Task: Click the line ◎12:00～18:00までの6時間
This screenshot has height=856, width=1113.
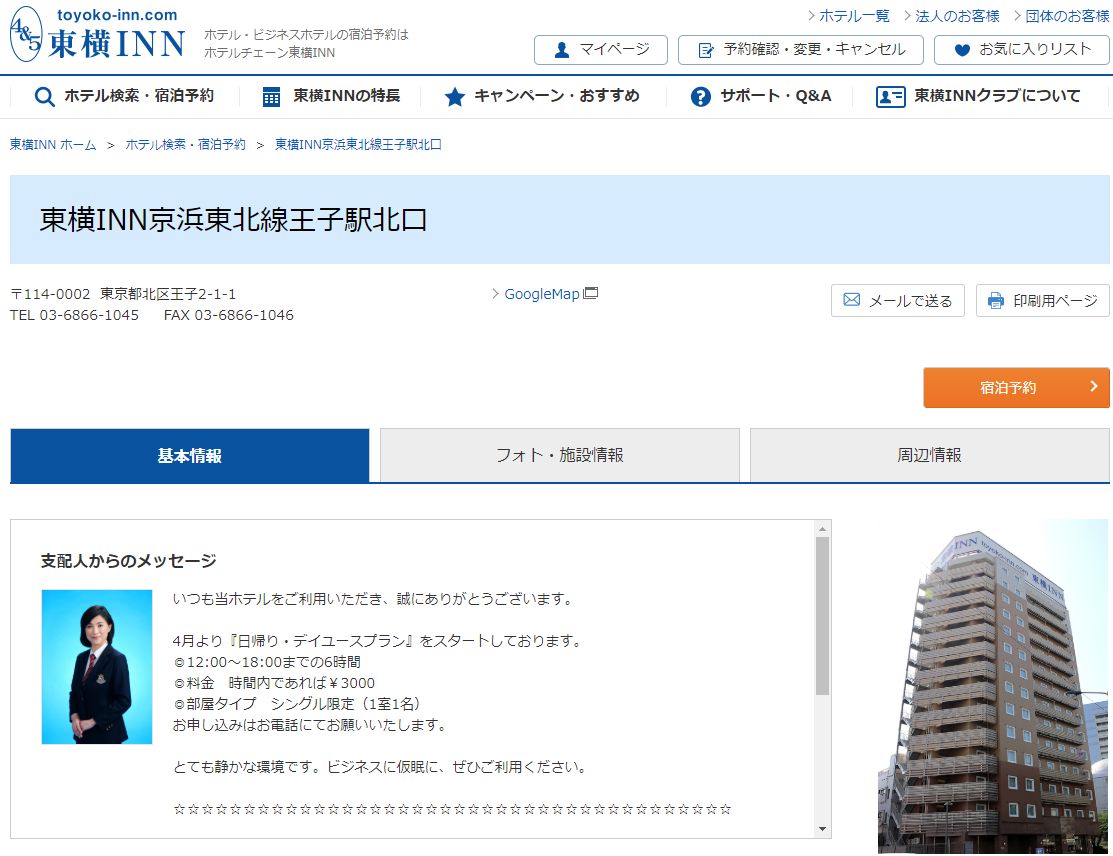Action: [267, 662]
